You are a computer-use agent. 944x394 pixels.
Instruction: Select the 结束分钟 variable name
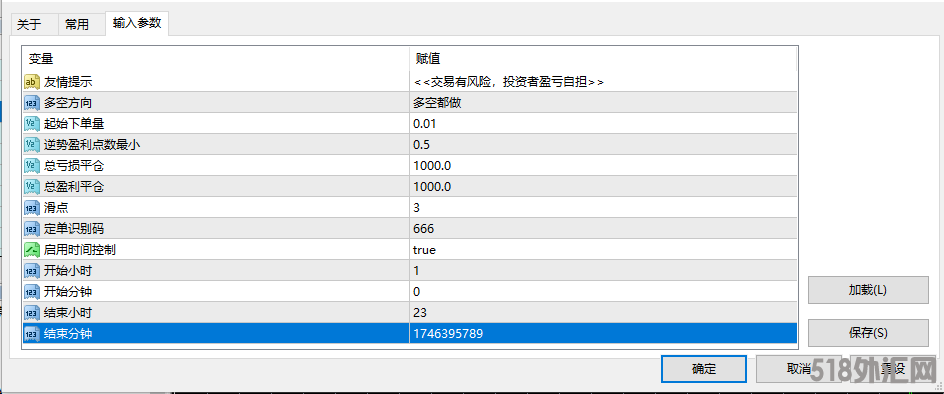coord(68,334)
